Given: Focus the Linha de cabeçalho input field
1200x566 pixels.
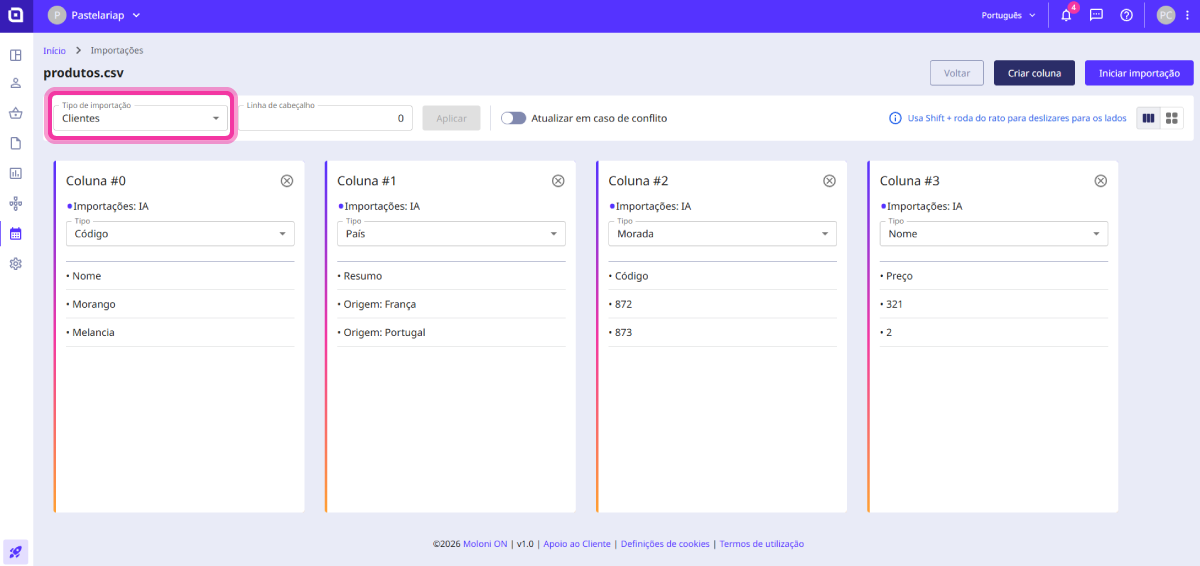Looking at the screenshot, I should [326, 118].
